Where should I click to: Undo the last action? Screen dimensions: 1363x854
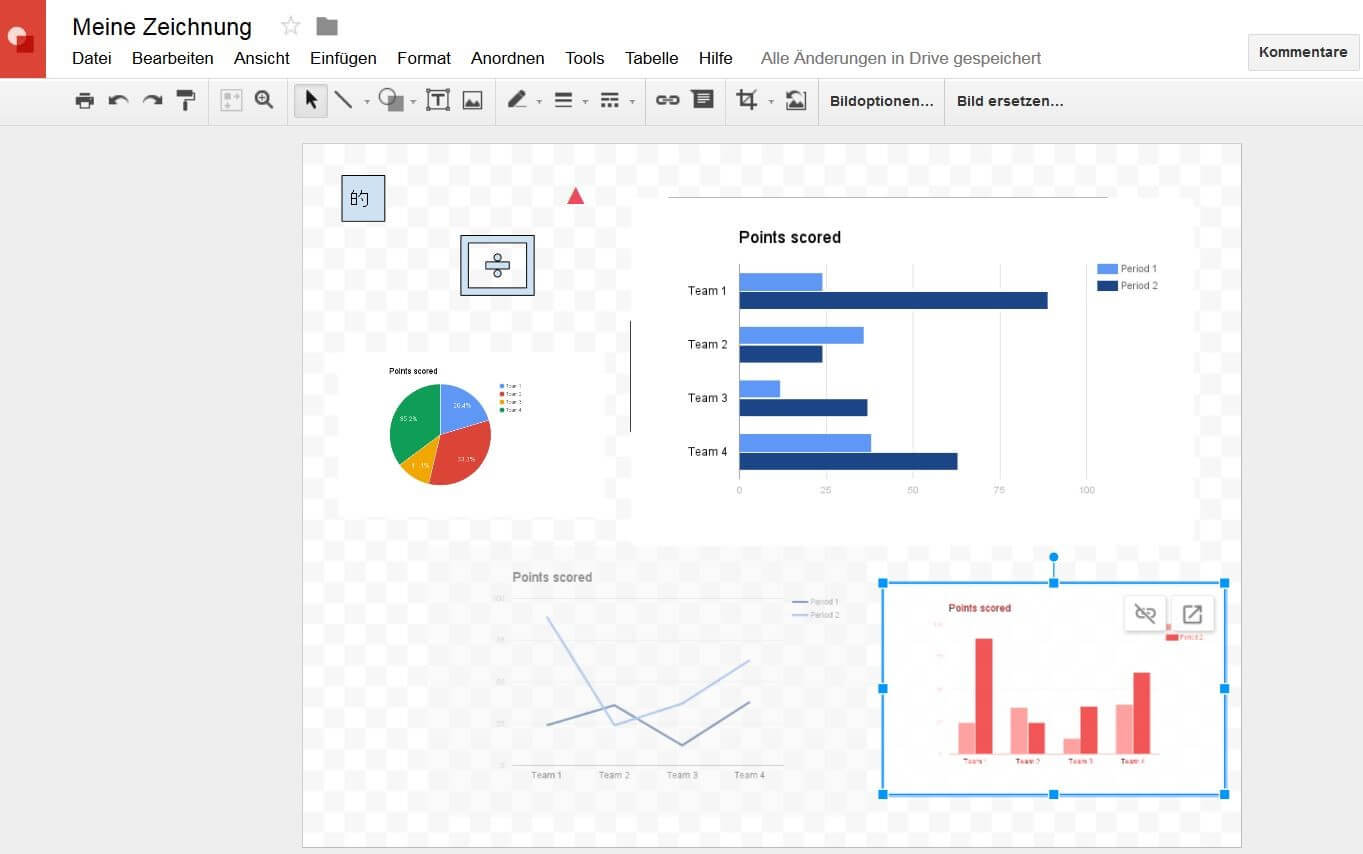click(119, 100)
